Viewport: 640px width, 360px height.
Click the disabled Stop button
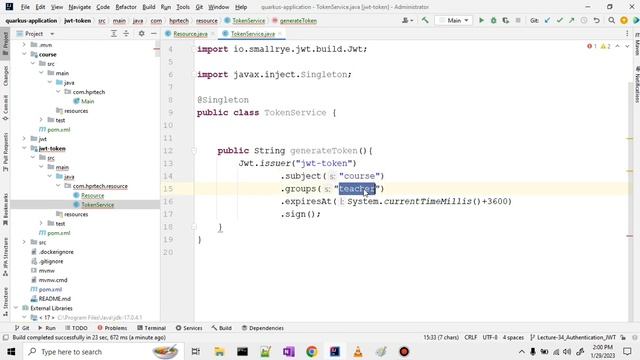click(x=518, y=20)
